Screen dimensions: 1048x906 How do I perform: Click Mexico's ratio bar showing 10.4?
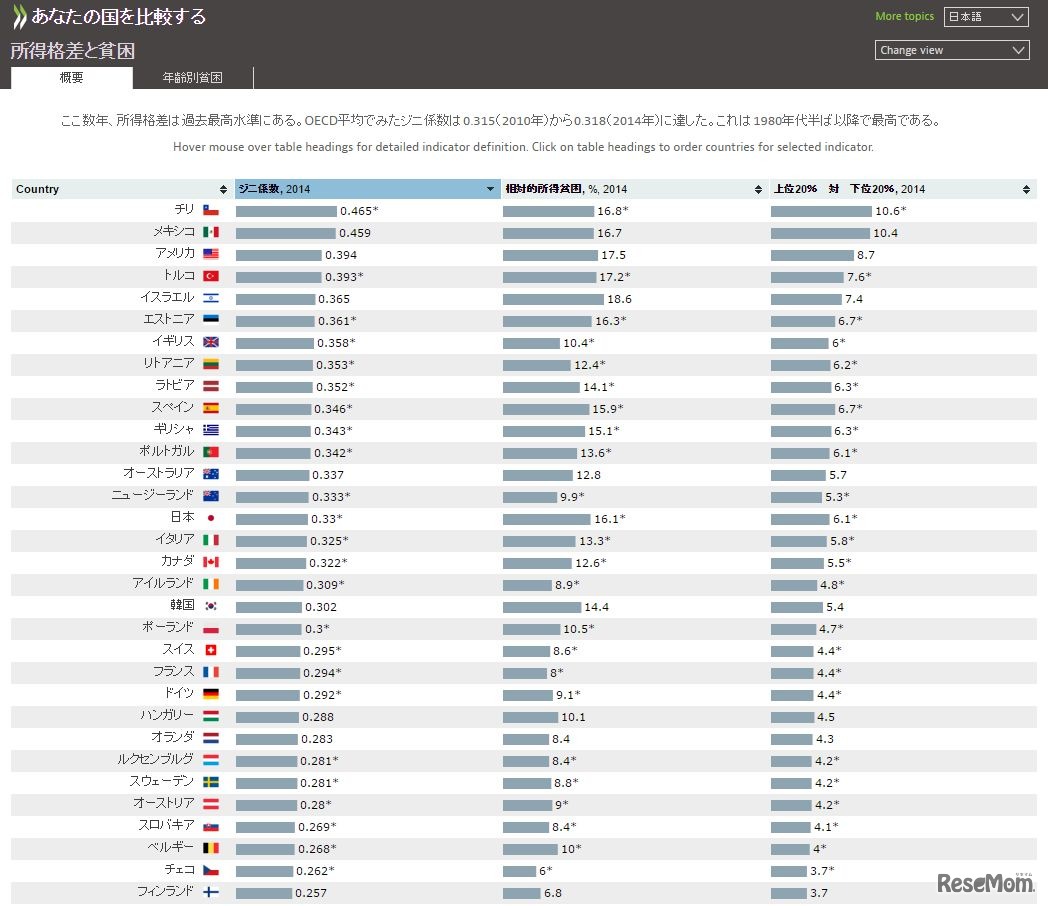(820, 233)
